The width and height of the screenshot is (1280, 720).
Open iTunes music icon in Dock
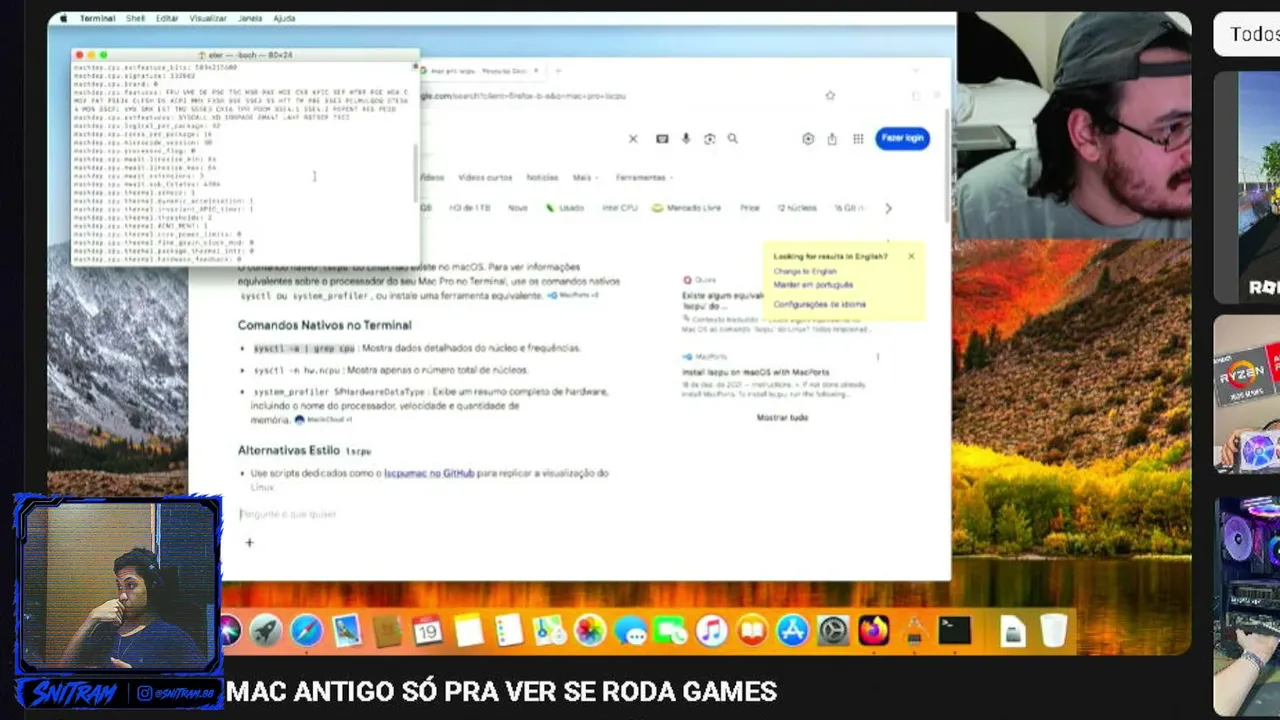[711, 631]
